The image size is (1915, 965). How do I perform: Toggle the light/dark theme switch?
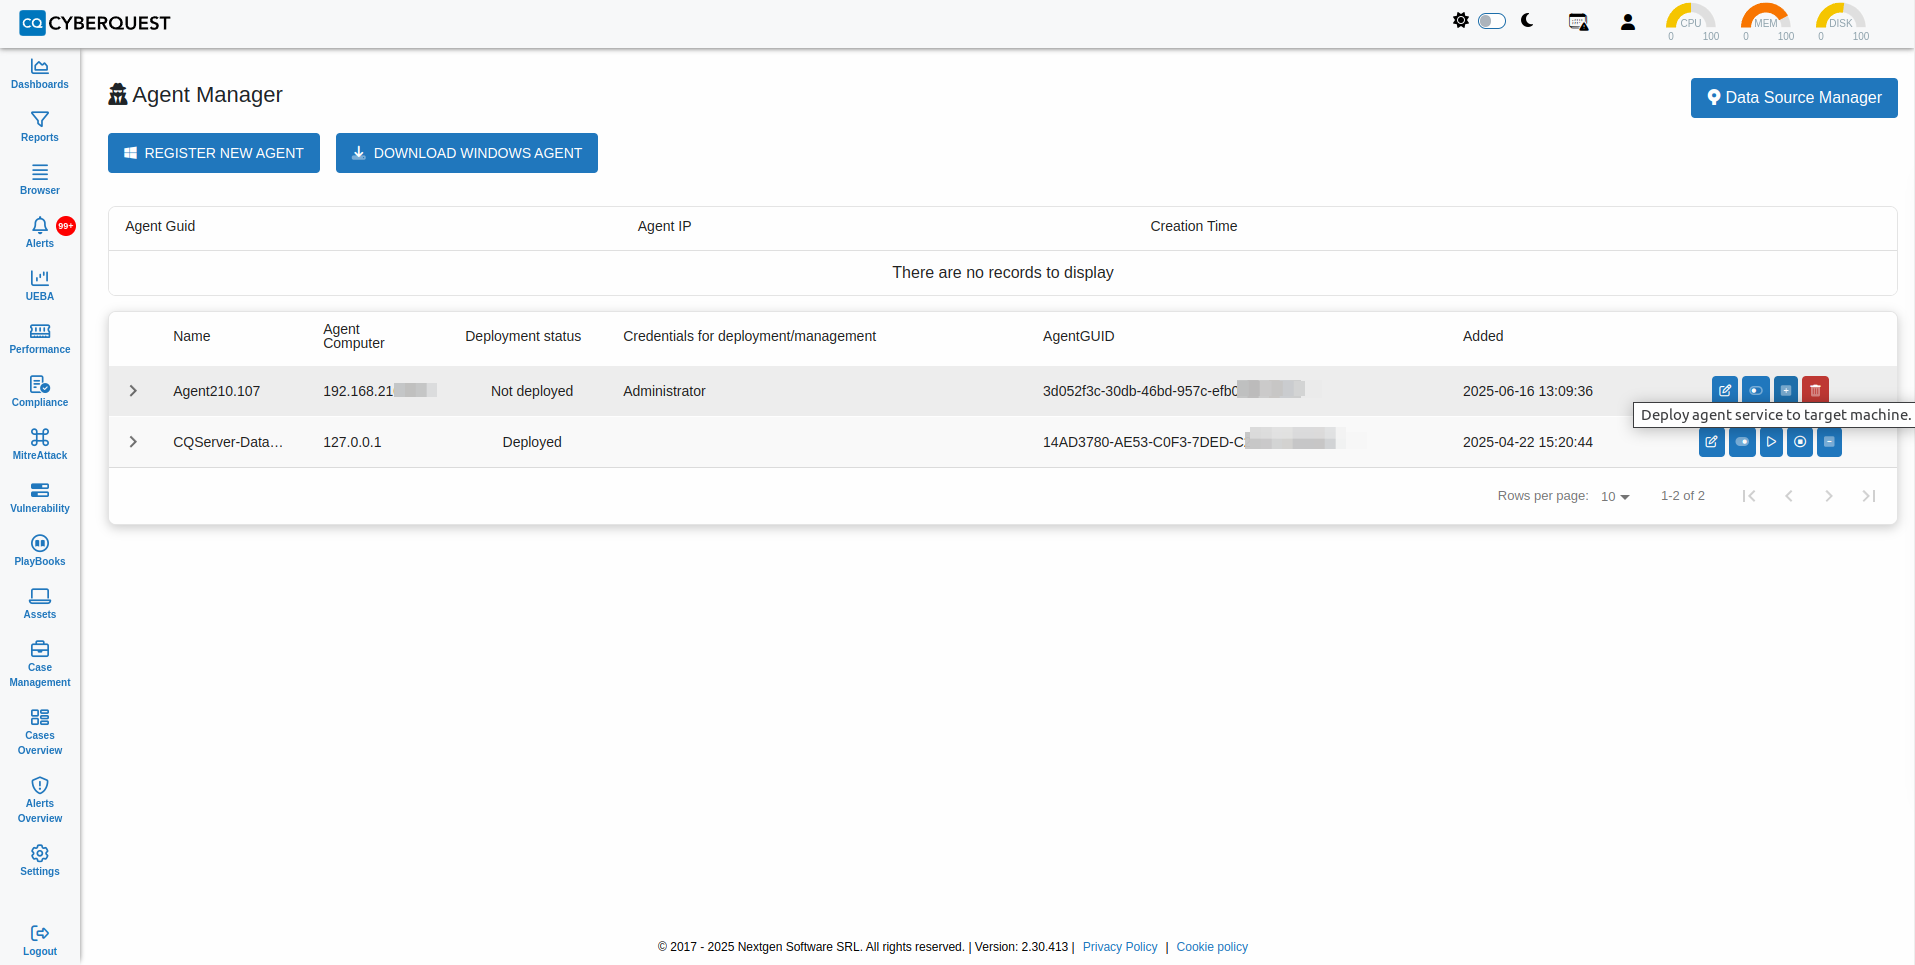click(x=1491, y=21)
